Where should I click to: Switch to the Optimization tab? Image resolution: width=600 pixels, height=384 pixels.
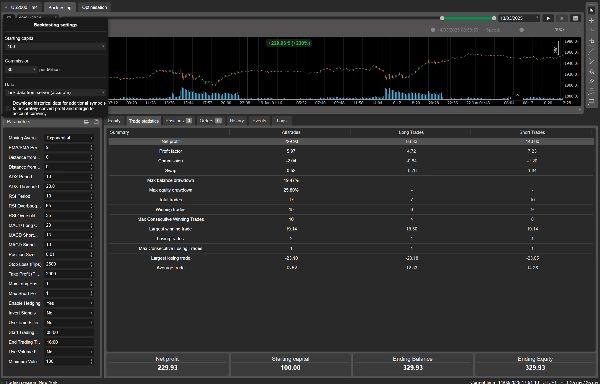[x=95, y=7]
